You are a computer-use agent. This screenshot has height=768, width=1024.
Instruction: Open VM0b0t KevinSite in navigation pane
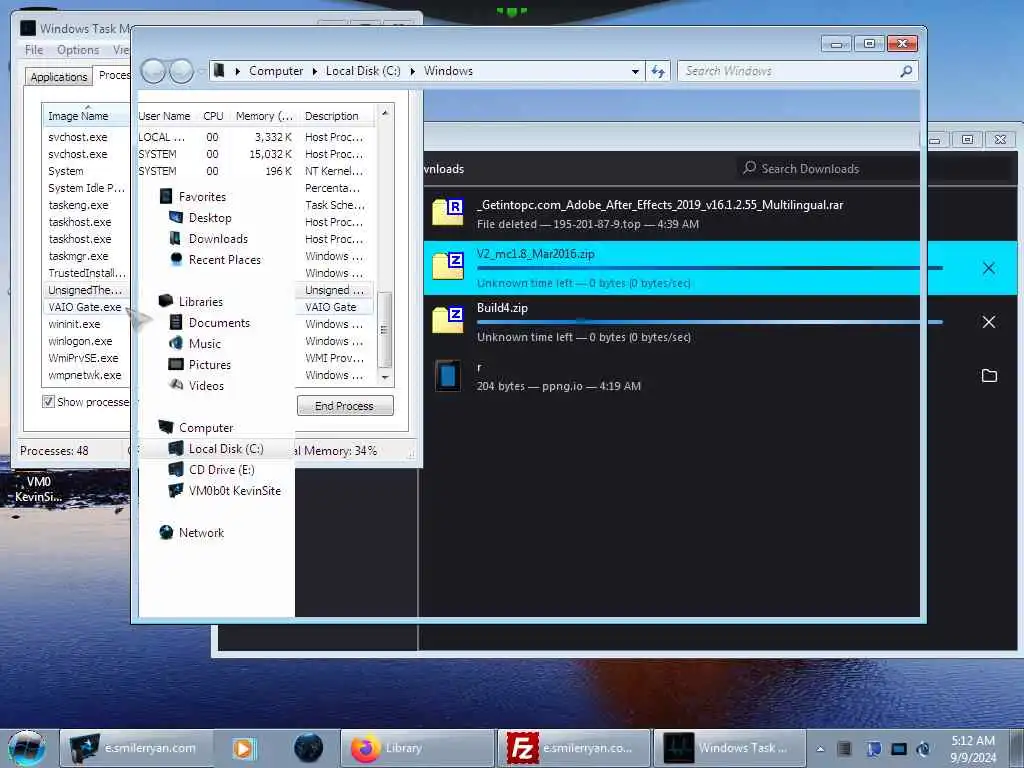pyautogui.click(x=234, y=490)
